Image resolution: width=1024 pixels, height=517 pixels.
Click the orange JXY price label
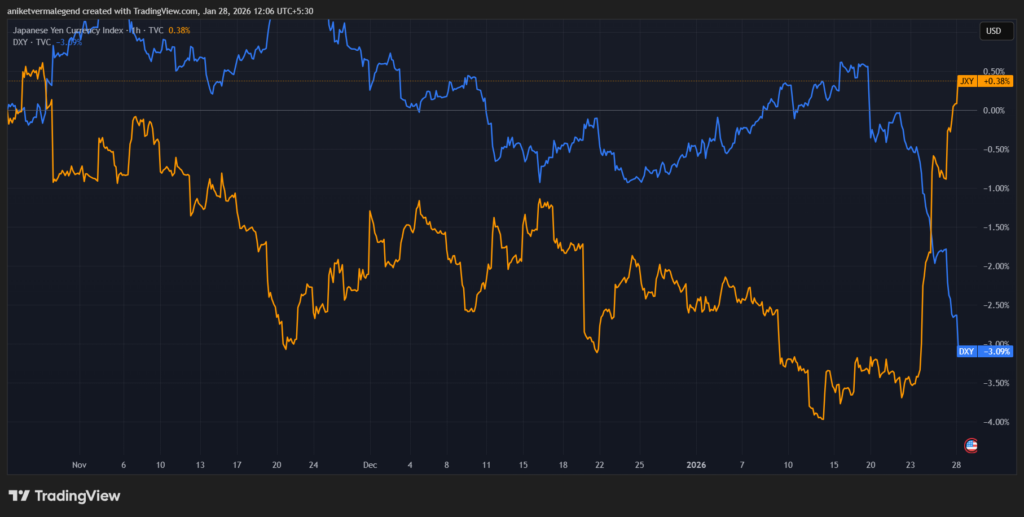[967, 80]
